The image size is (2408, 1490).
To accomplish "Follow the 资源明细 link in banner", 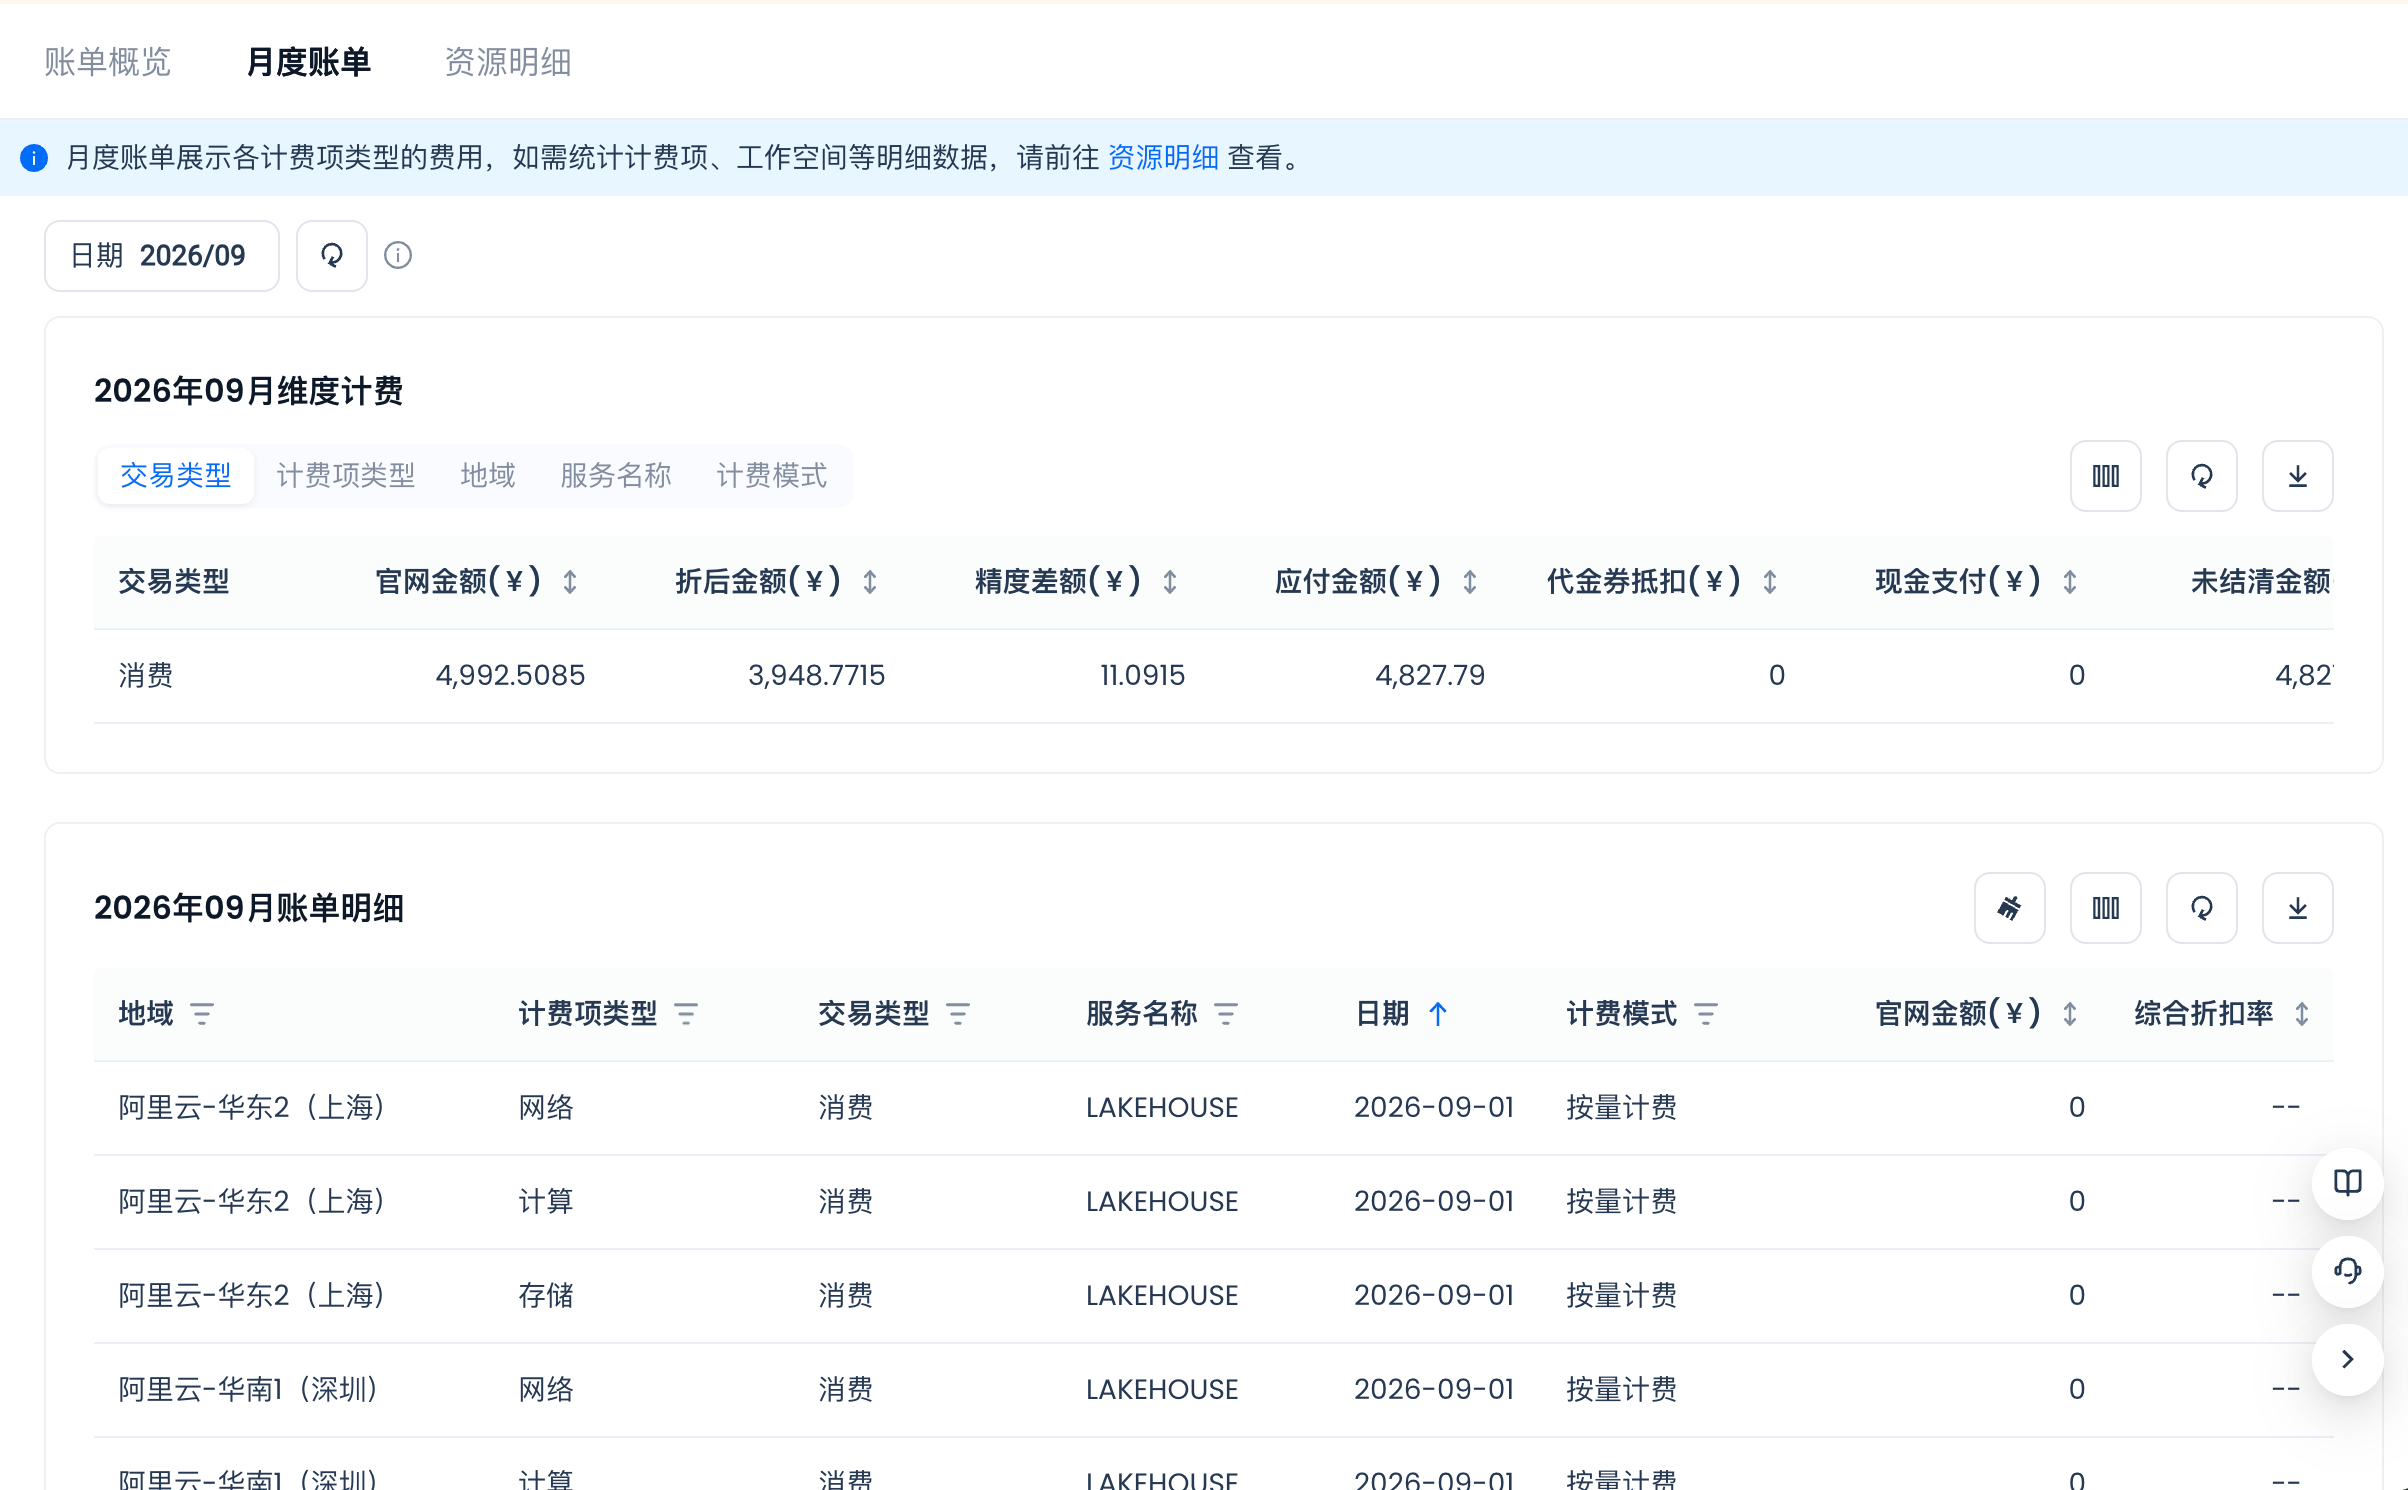I will point(1163,157).
